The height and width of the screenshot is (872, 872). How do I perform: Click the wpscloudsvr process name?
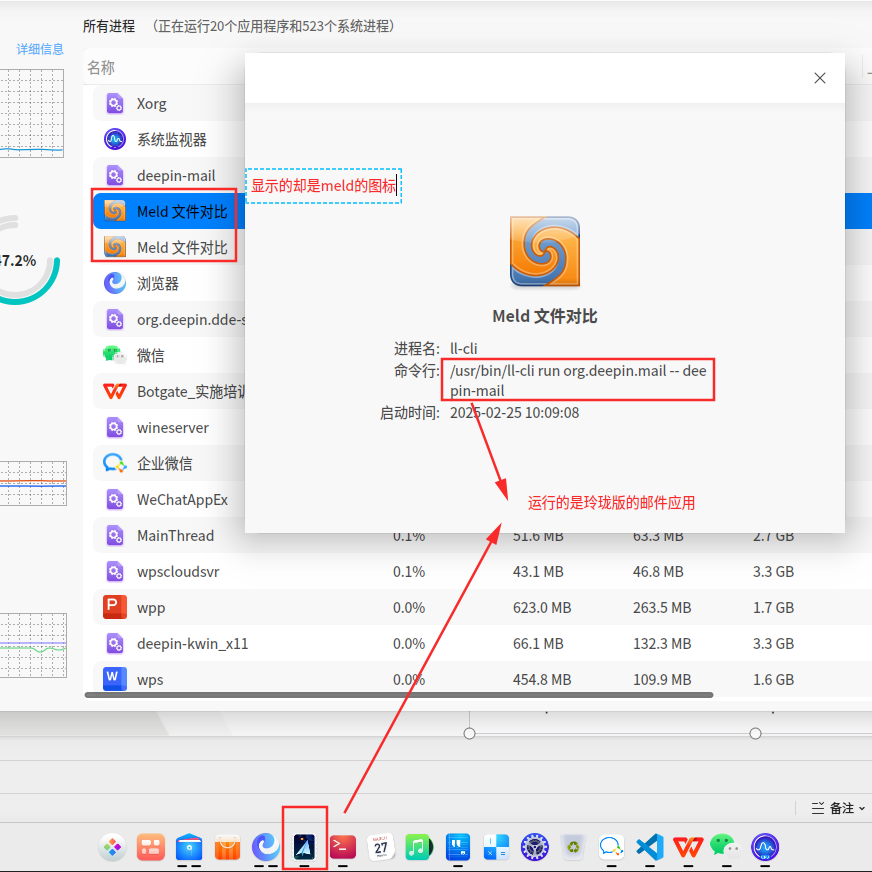[178, 572]
